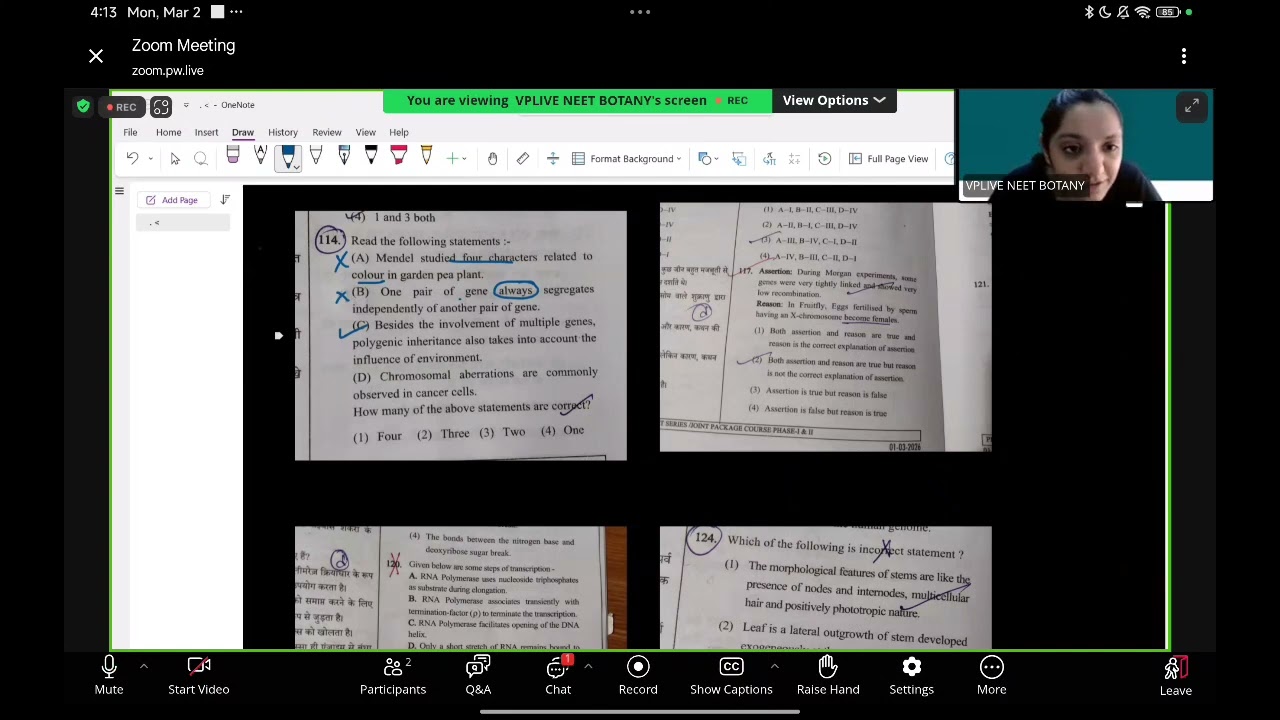Toggle the Mute microphone button

coord(109,675)
